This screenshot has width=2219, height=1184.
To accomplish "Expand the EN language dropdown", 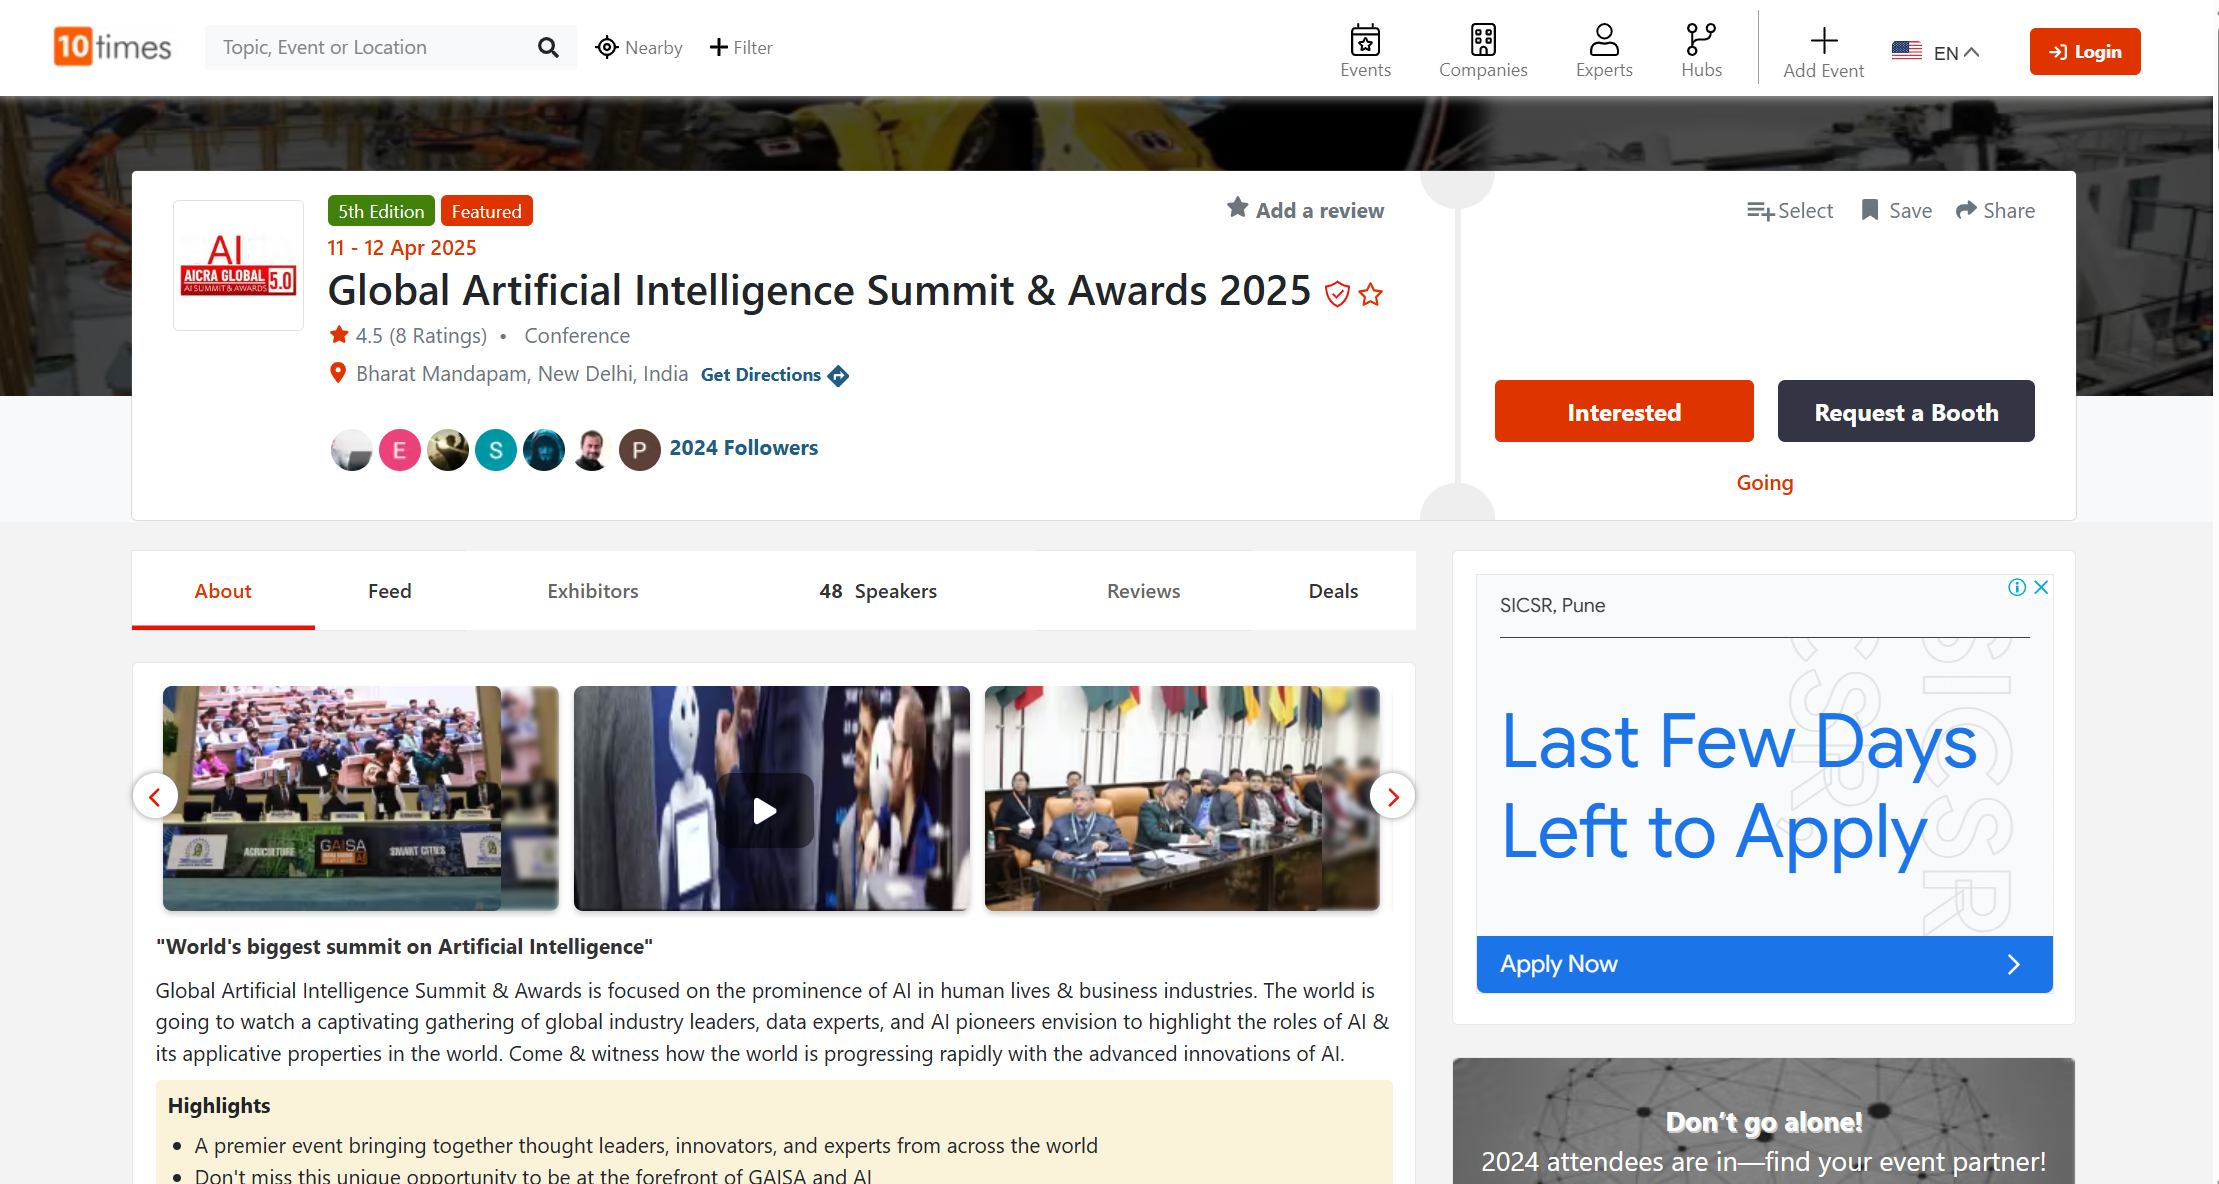I will pos(1957,52).
